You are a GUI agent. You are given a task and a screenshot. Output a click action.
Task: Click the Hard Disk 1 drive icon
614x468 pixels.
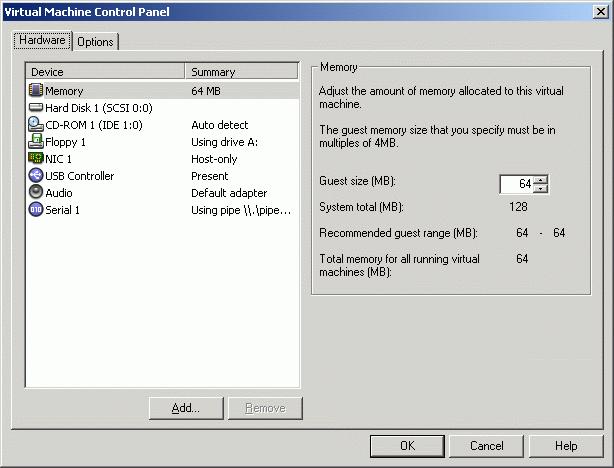pos(36,107)
